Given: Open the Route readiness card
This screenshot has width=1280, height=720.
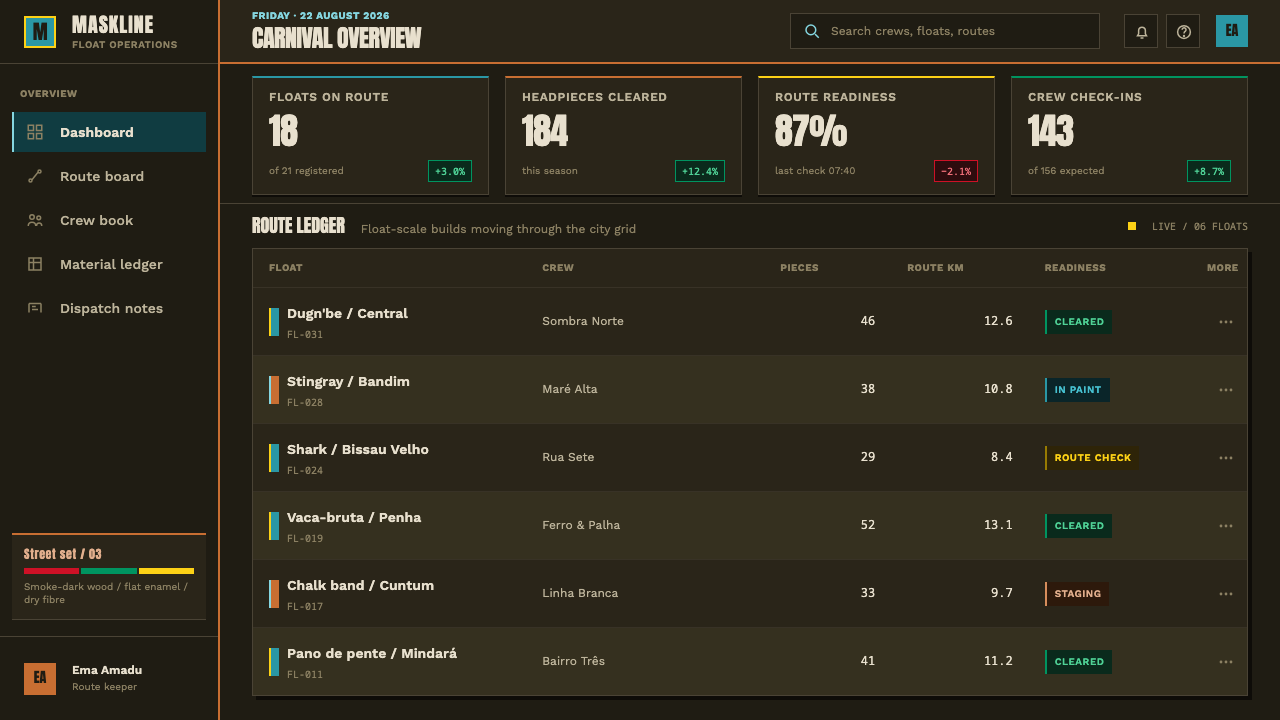Looking at the screenshot, I should pos(876,135).
